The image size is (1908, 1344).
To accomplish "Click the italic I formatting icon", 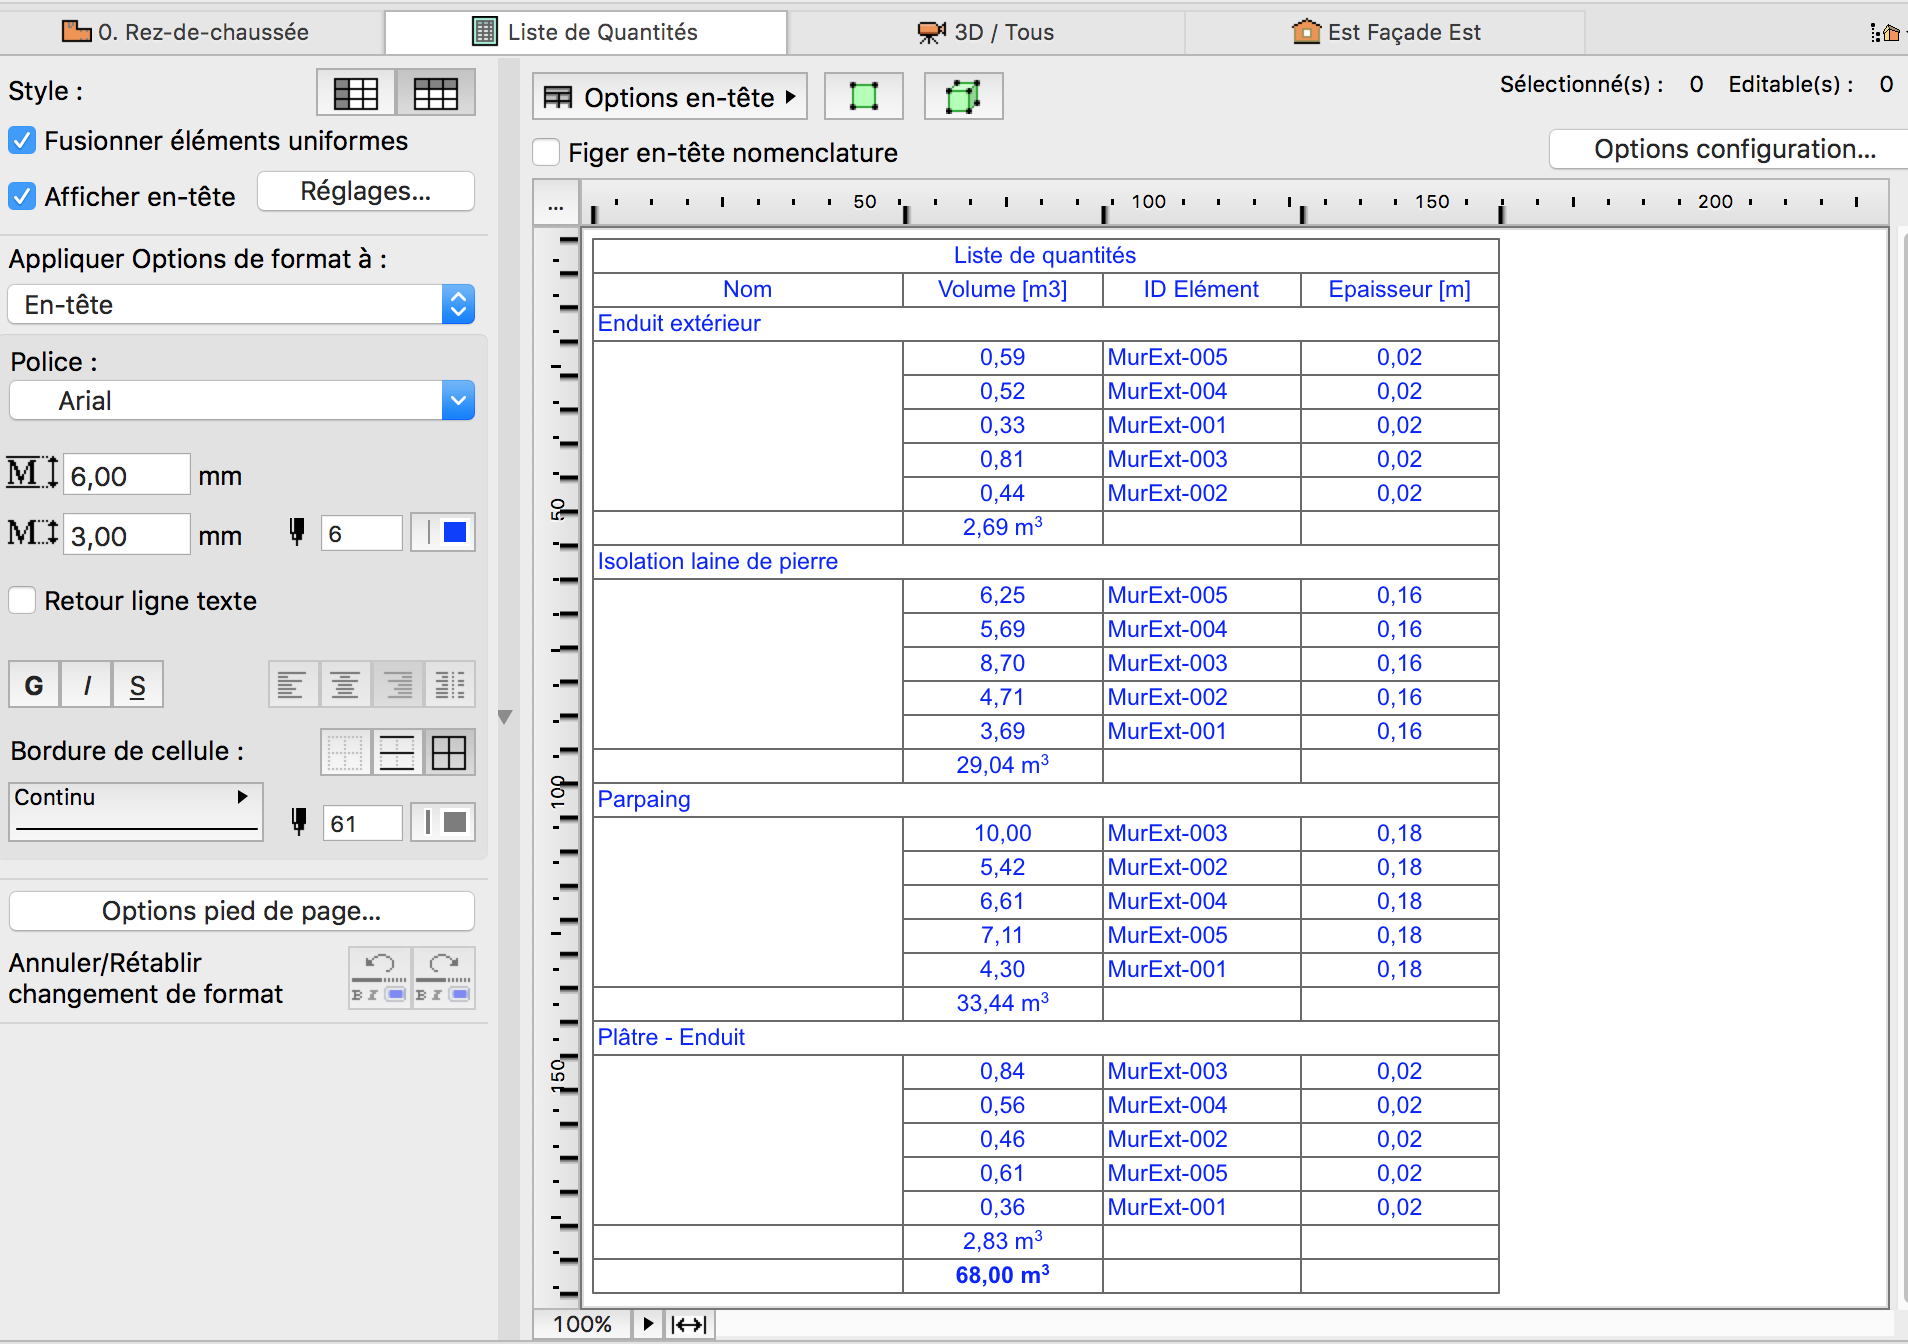I will pyautogui.click(x=87, y=686).
